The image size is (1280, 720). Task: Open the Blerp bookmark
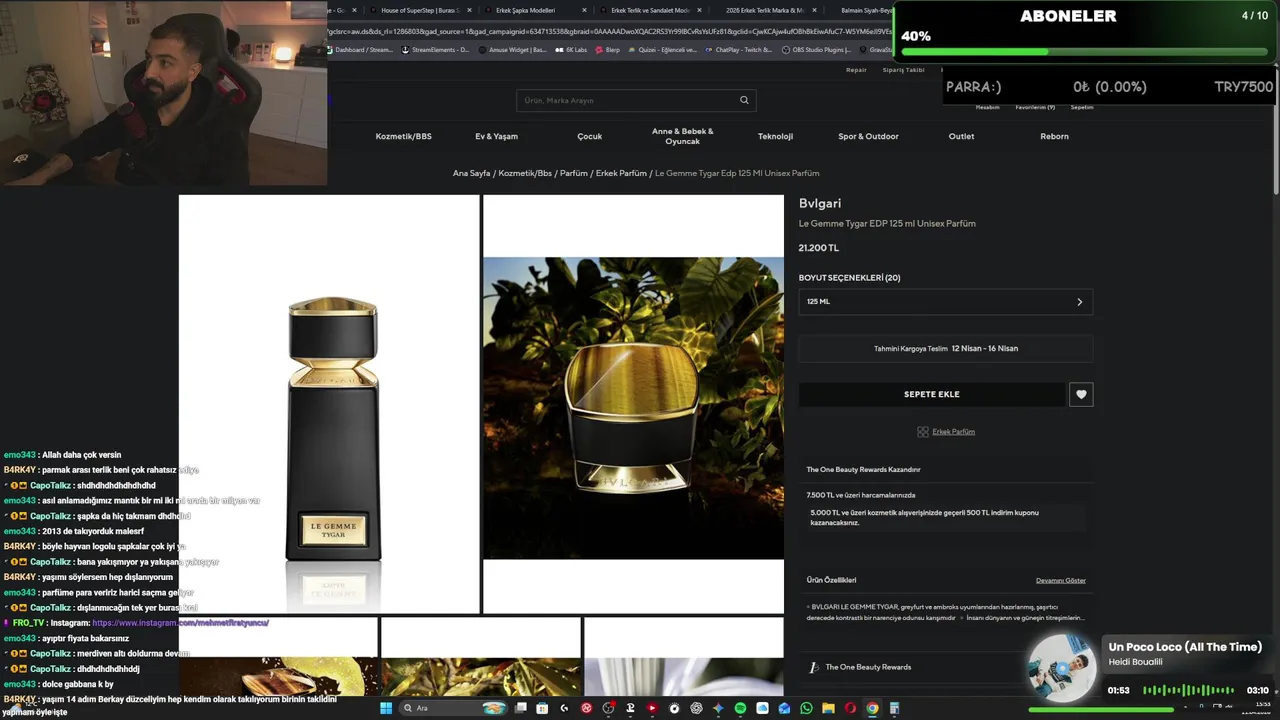point(608,49)
